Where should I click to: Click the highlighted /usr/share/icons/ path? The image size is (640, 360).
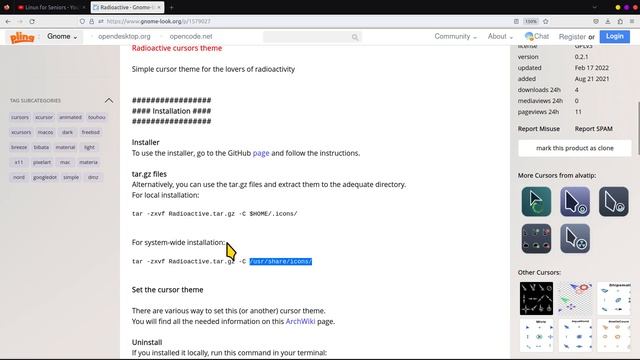click(281, 261)
